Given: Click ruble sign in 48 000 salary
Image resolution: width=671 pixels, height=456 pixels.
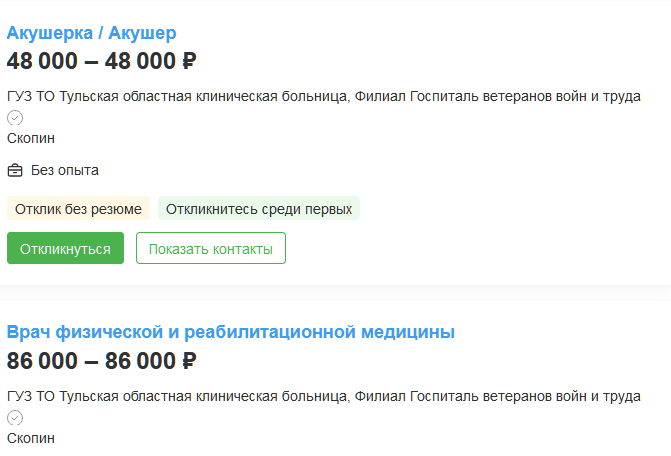Looking at the screenshot, I should point(189,61).
